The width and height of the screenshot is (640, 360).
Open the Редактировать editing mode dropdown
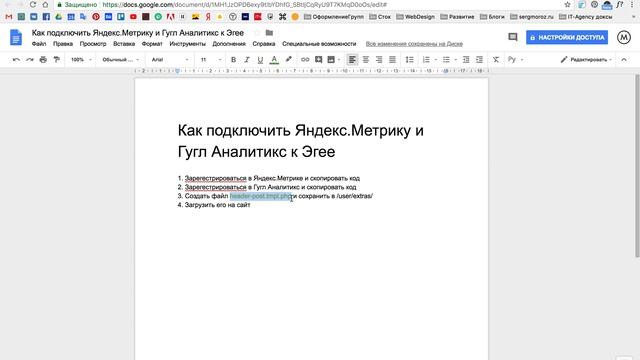[x=586, y=60]
